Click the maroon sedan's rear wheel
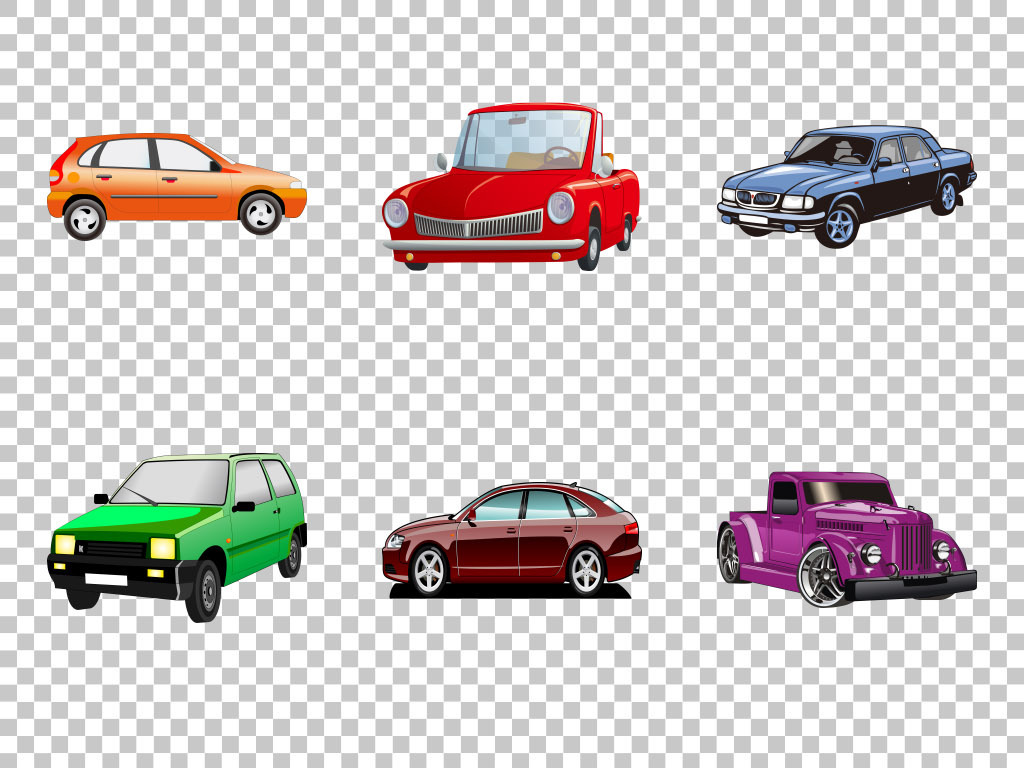The image size is (1024, 768). coord(586,571)
